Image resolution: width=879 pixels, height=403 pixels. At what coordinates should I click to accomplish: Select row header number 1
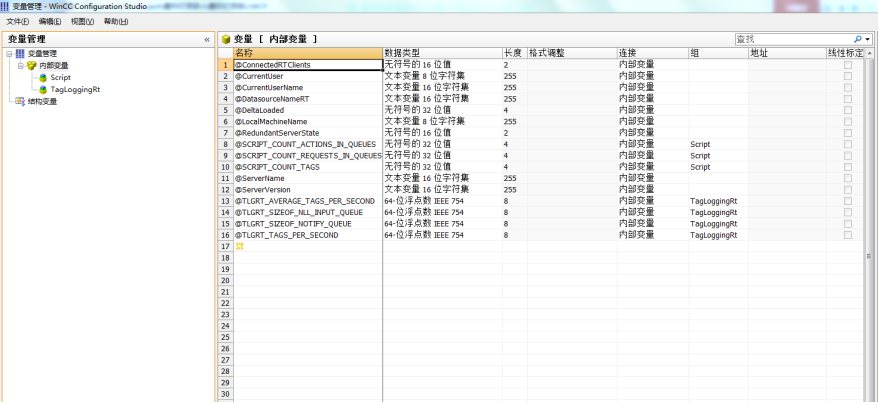[225, 65]
